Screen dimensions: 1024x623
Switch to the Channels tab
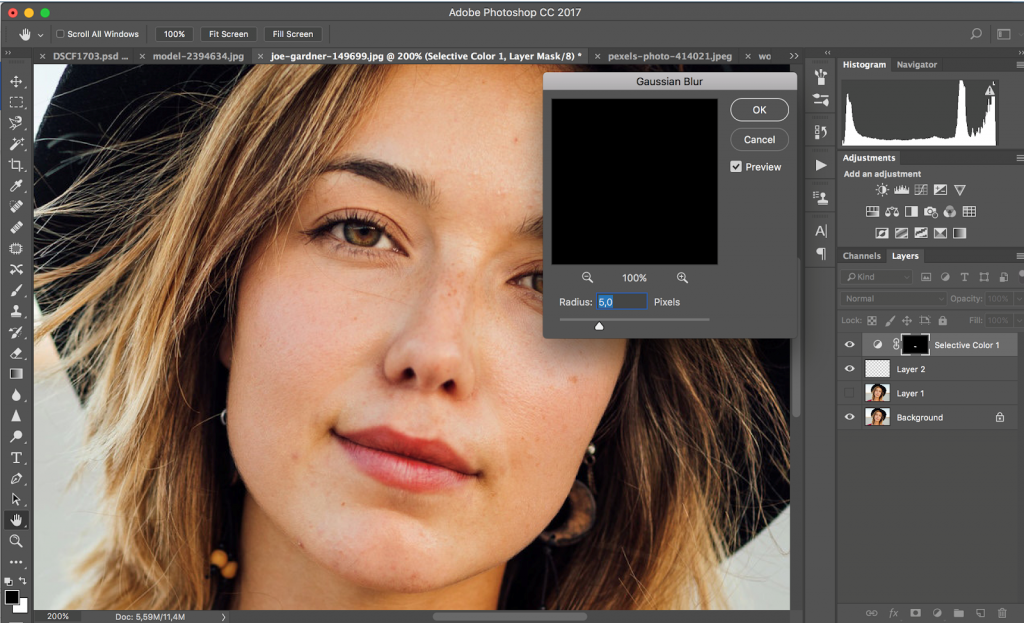(x=860, y=256)
